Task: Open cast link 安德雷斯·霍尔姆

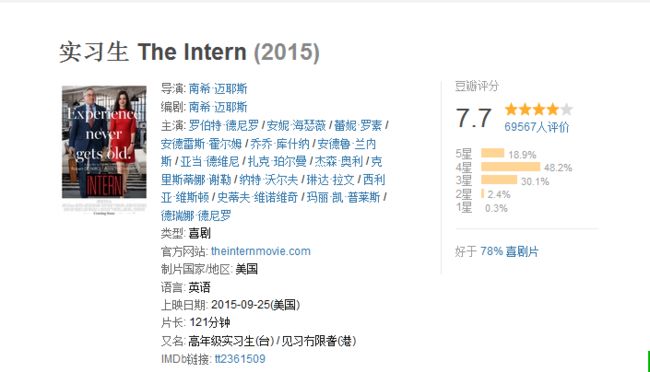Action: [x=201, y=144]
